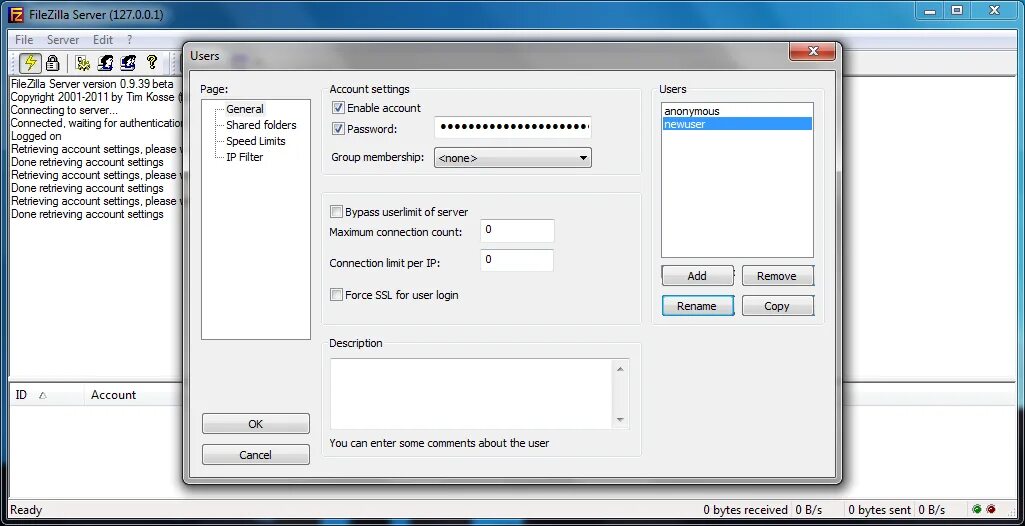Image resolution: width=1025 pixels, height=526 pixels.
Task: Click the red status indicator light
Action: (x=991, y=510)
